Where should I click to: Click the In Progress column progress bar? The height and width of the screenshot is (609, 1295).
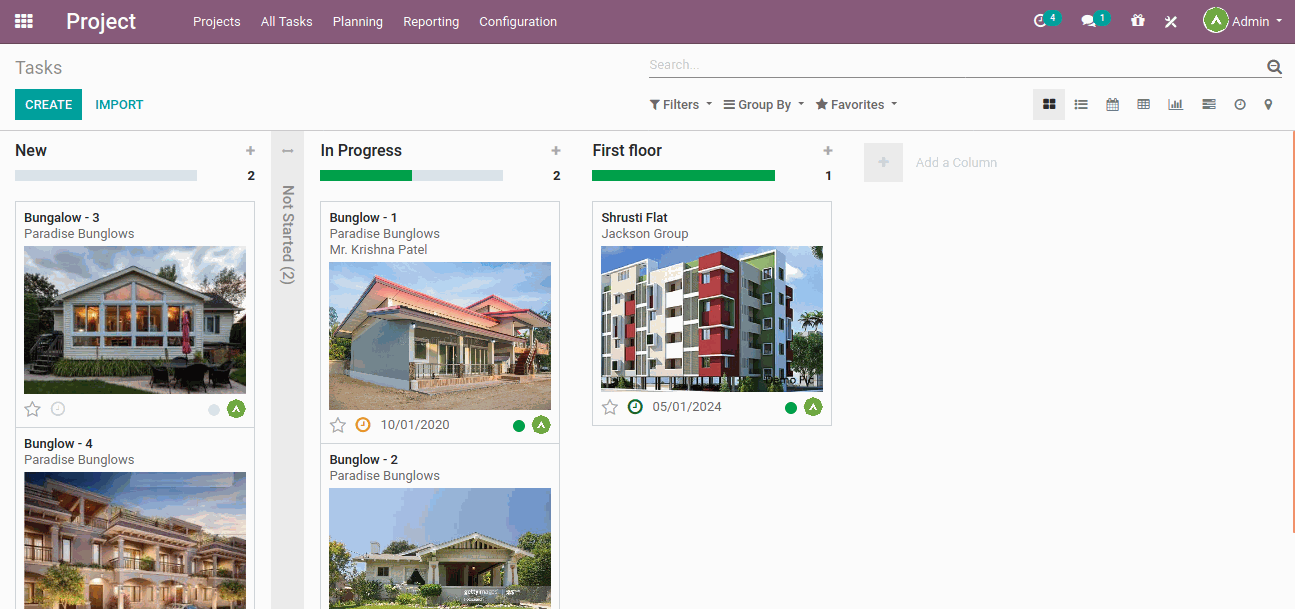(410, 175)
